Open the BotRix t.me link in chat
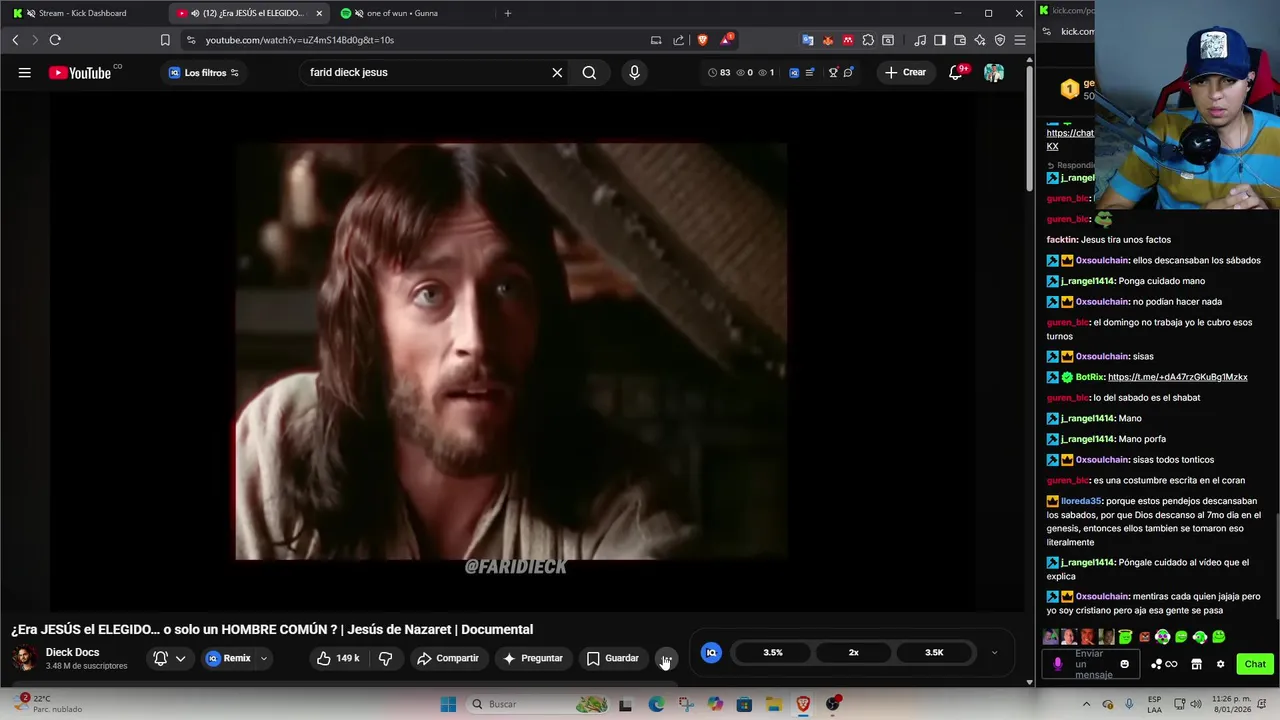1280x720 pixels. (x=1178, y=377)
